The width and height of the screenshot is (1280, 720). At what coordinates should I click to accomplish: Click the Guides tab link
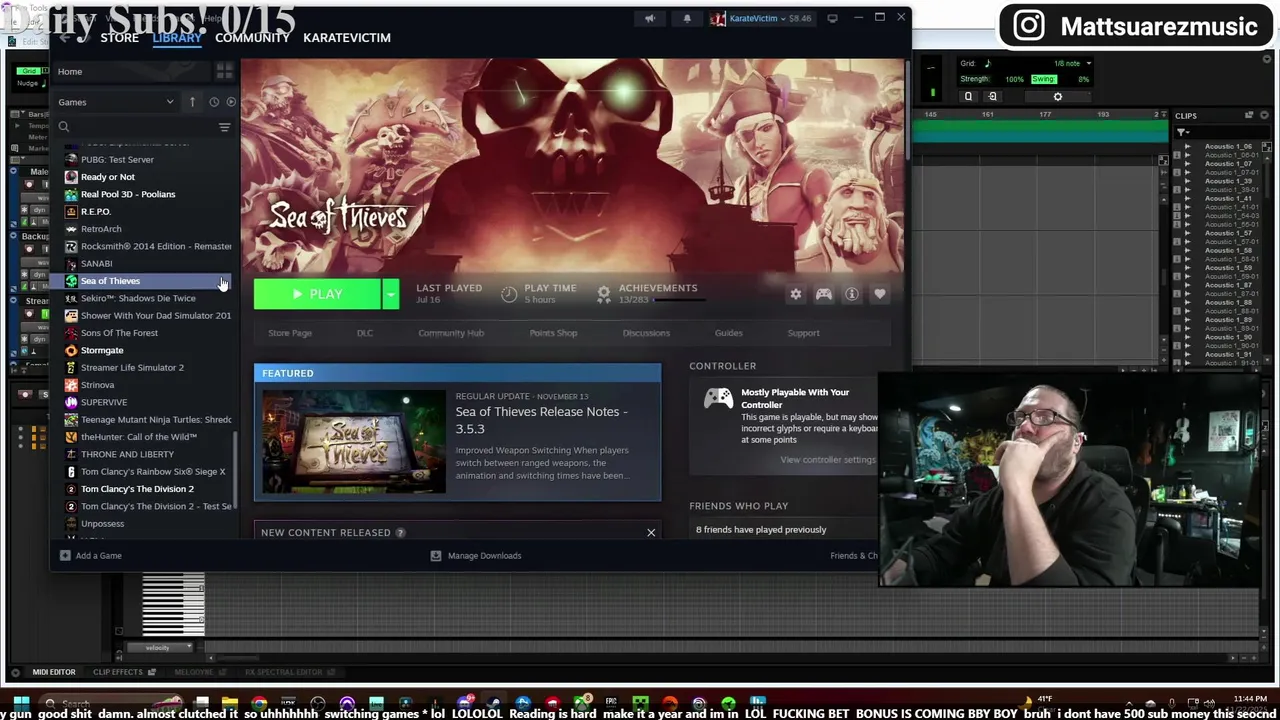pos(729,333)
